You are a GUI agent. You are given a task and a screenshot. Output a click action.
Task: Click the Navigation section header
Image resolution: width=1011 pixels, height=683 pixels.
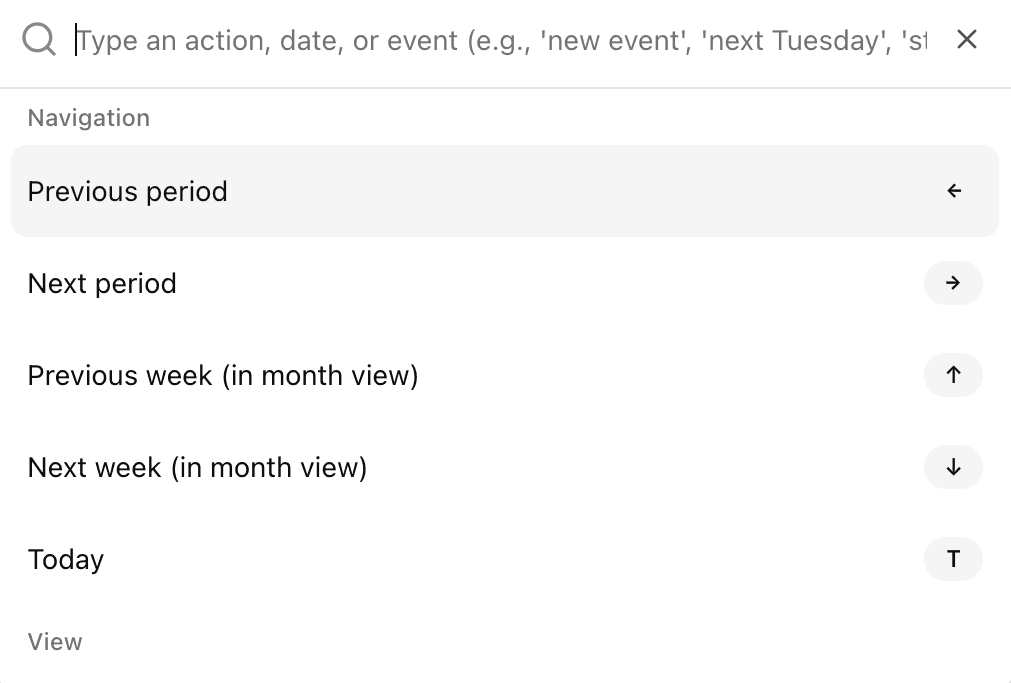[x=89, y=118]
